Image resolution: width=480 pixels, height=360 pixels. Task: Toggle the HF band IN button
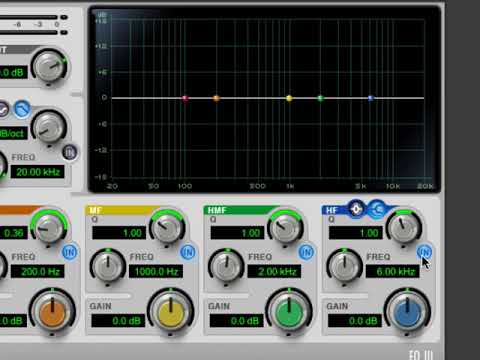[424, 252]
